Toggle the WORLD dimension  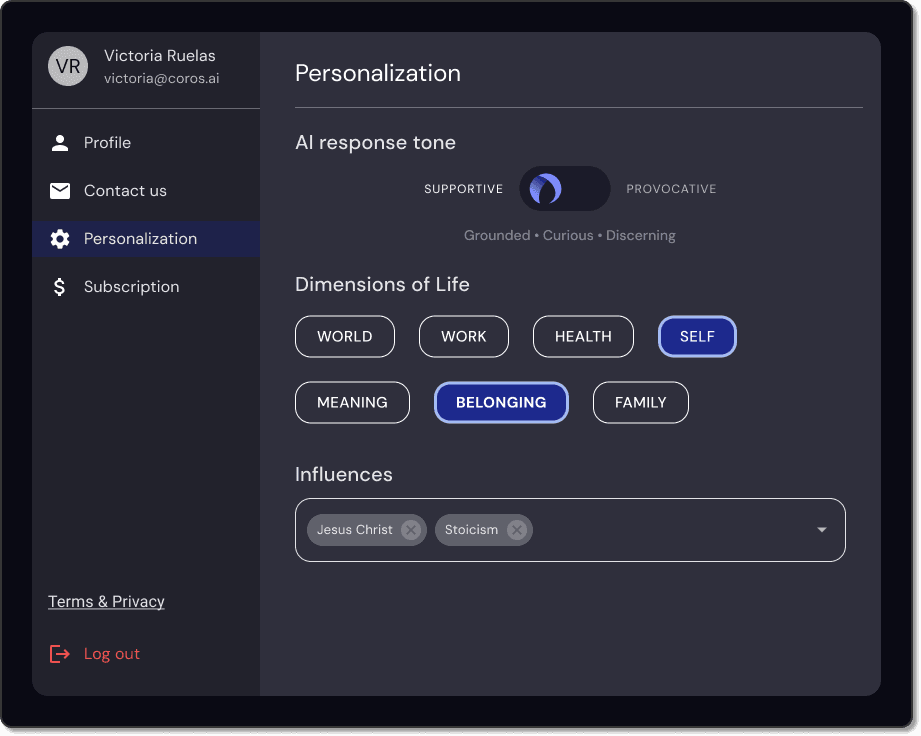pyautogui.click(x=345, y=337)
